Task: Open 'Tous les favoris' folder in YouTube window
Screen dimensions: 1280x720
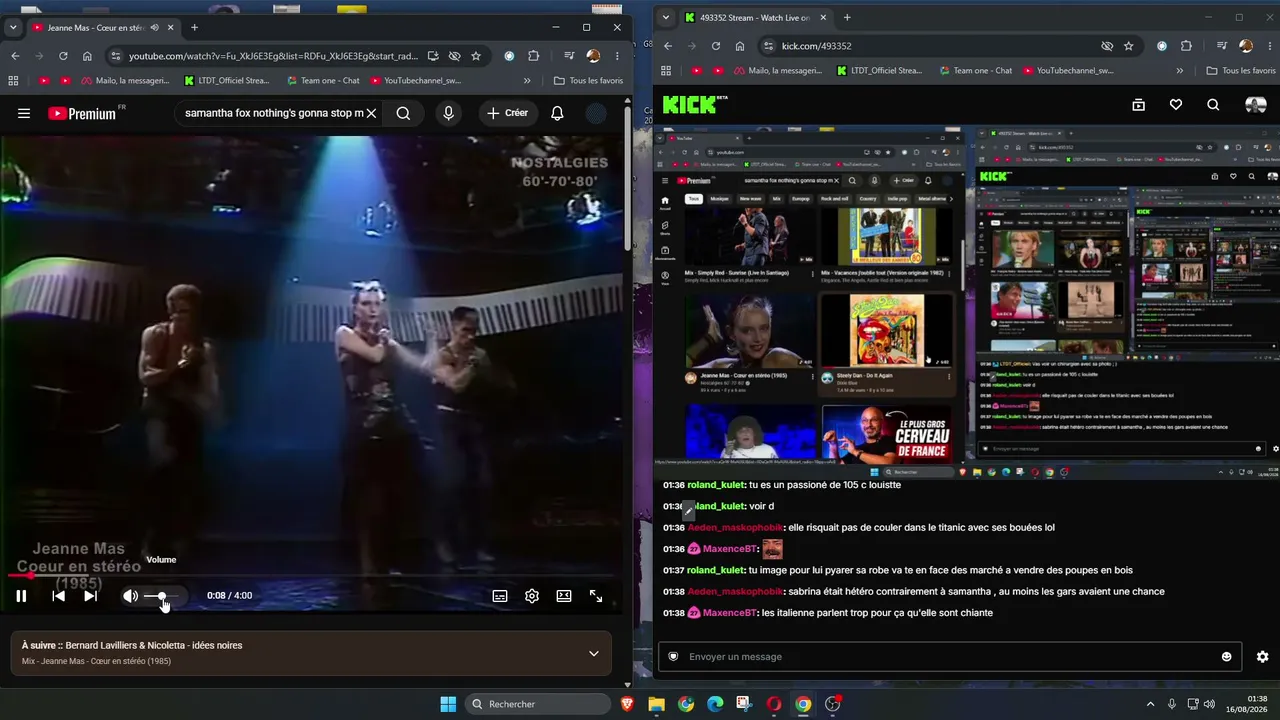Action: click(589, 81)
